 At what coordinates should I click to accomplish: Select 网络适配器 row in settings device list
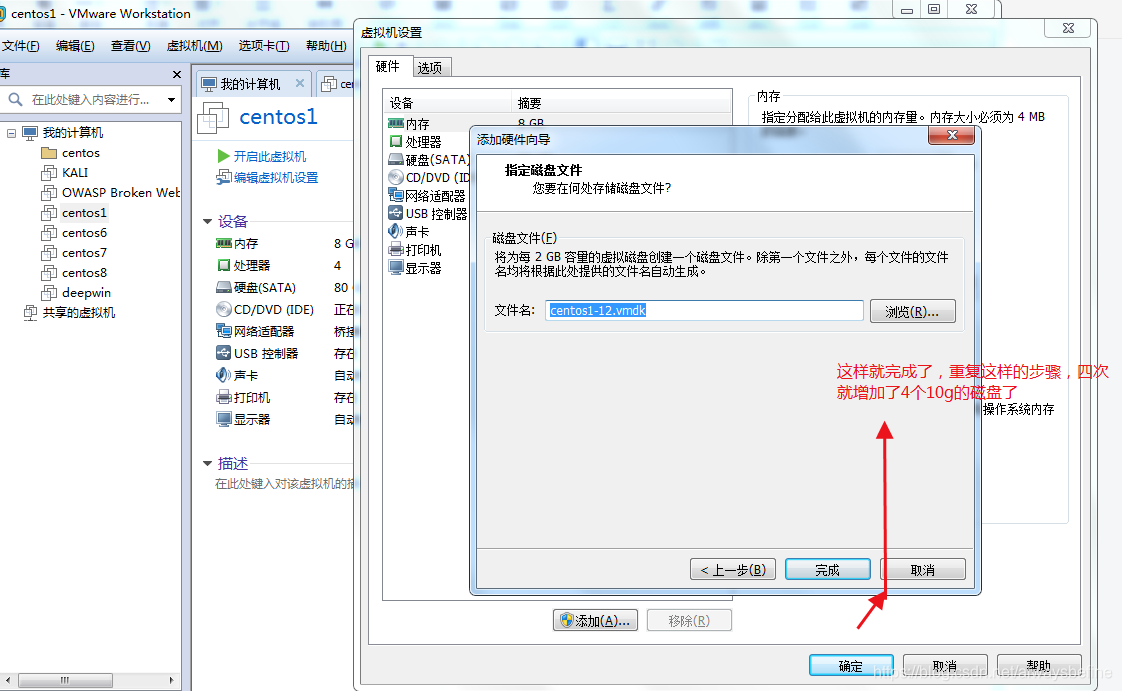pos(427,196)
